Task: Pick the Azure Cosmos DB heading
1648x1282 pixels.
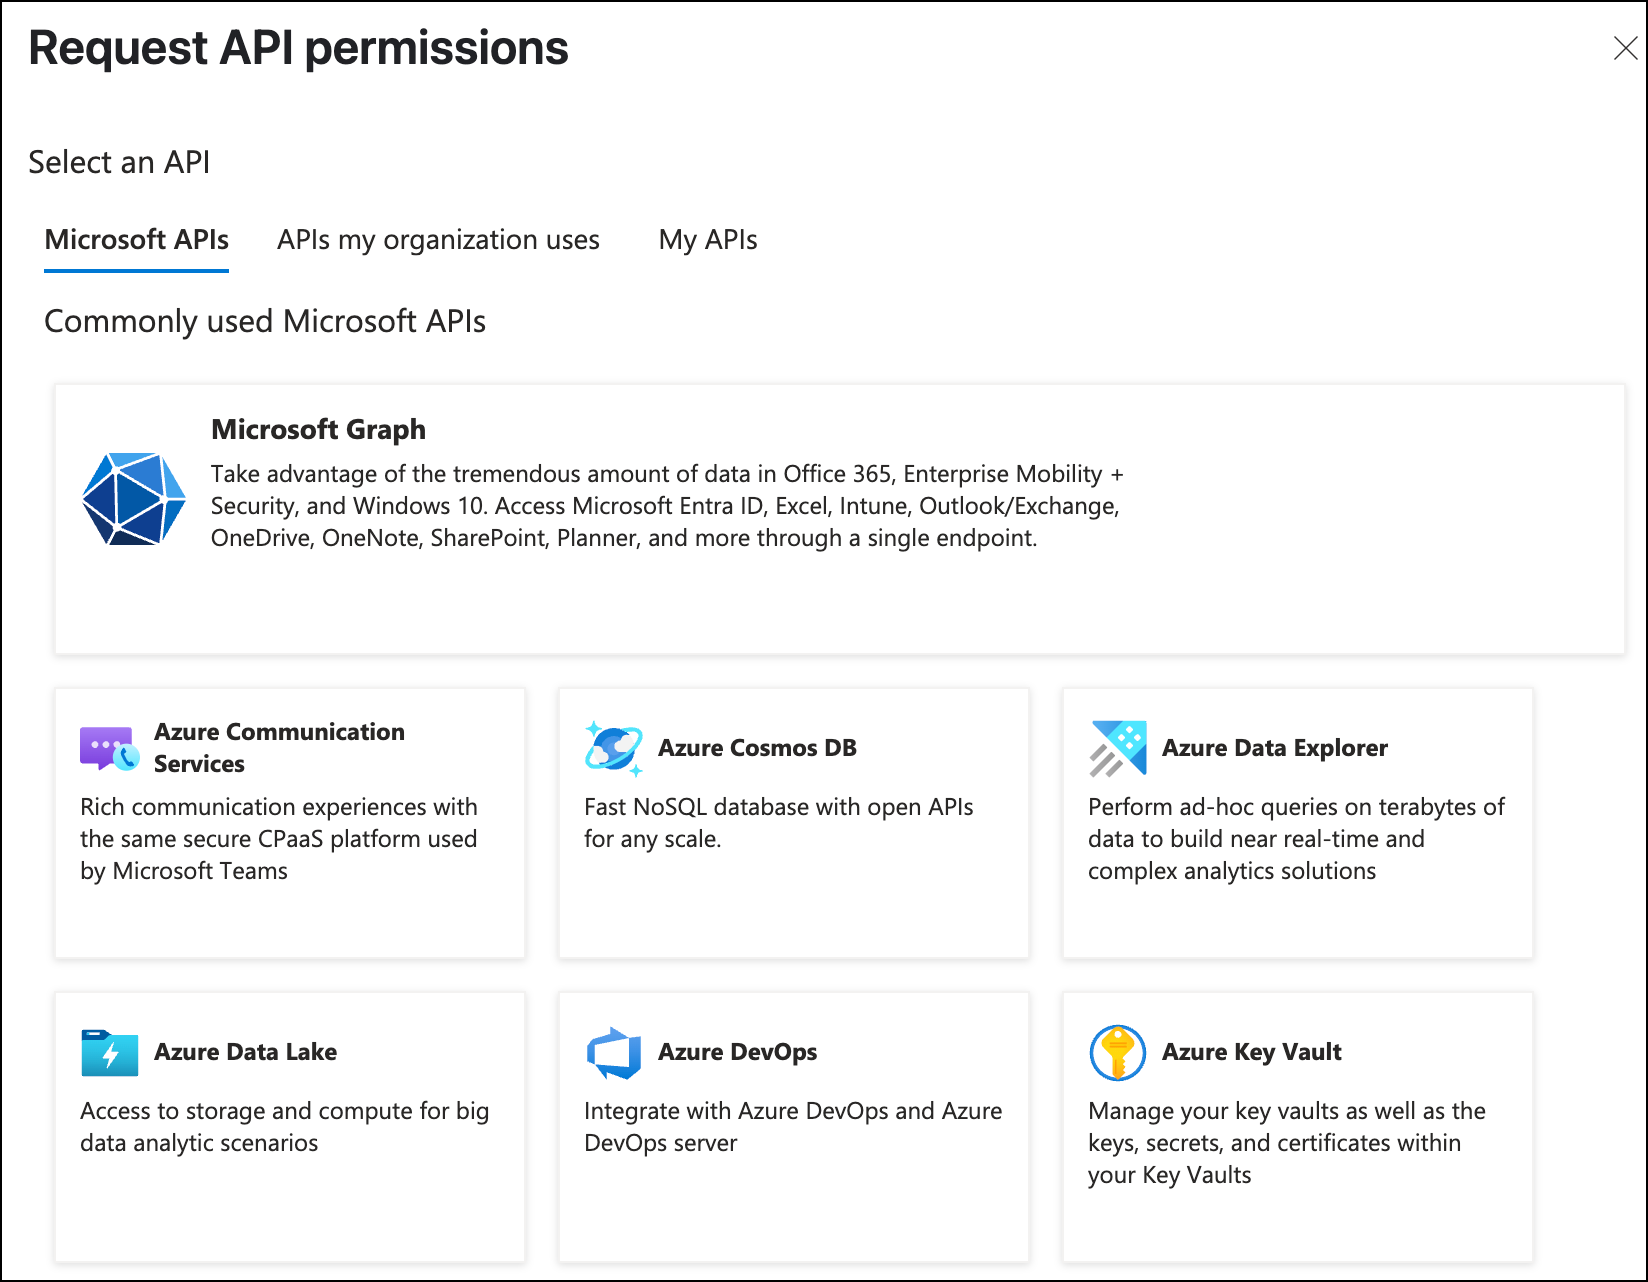Action: click(757, 748)
